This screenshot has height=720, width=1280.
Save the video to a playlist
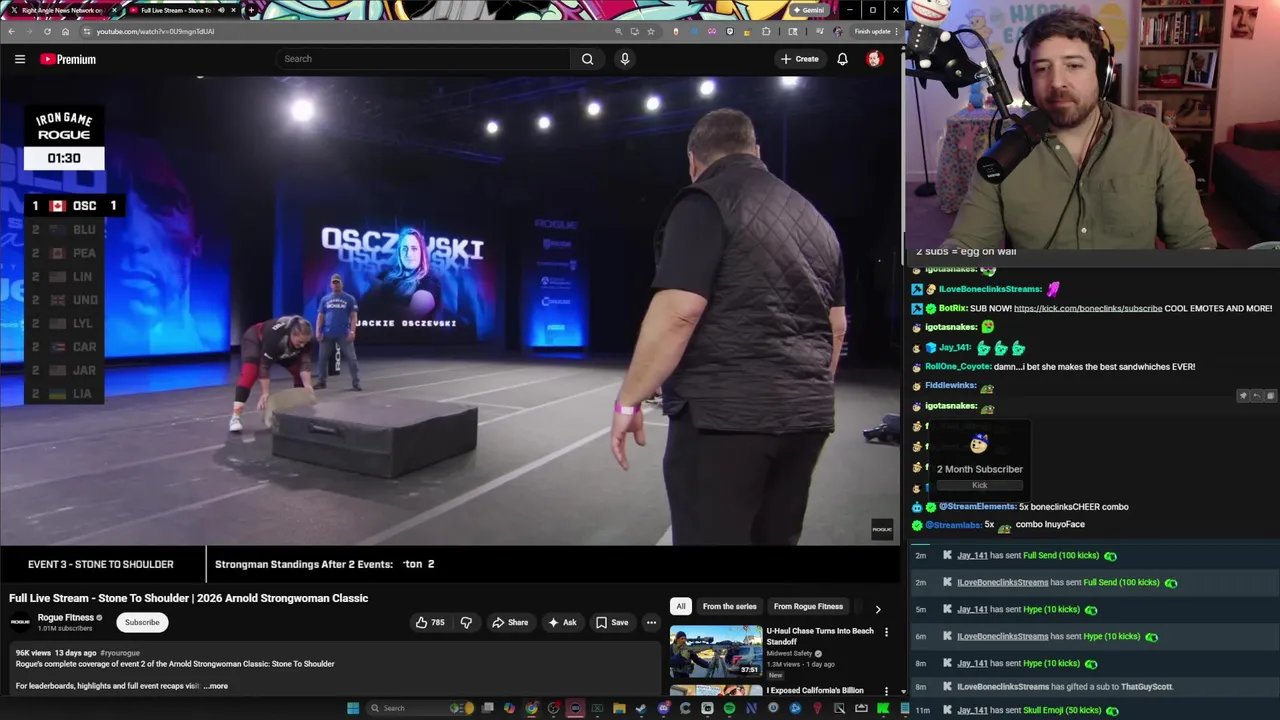[x=612, y=622]
